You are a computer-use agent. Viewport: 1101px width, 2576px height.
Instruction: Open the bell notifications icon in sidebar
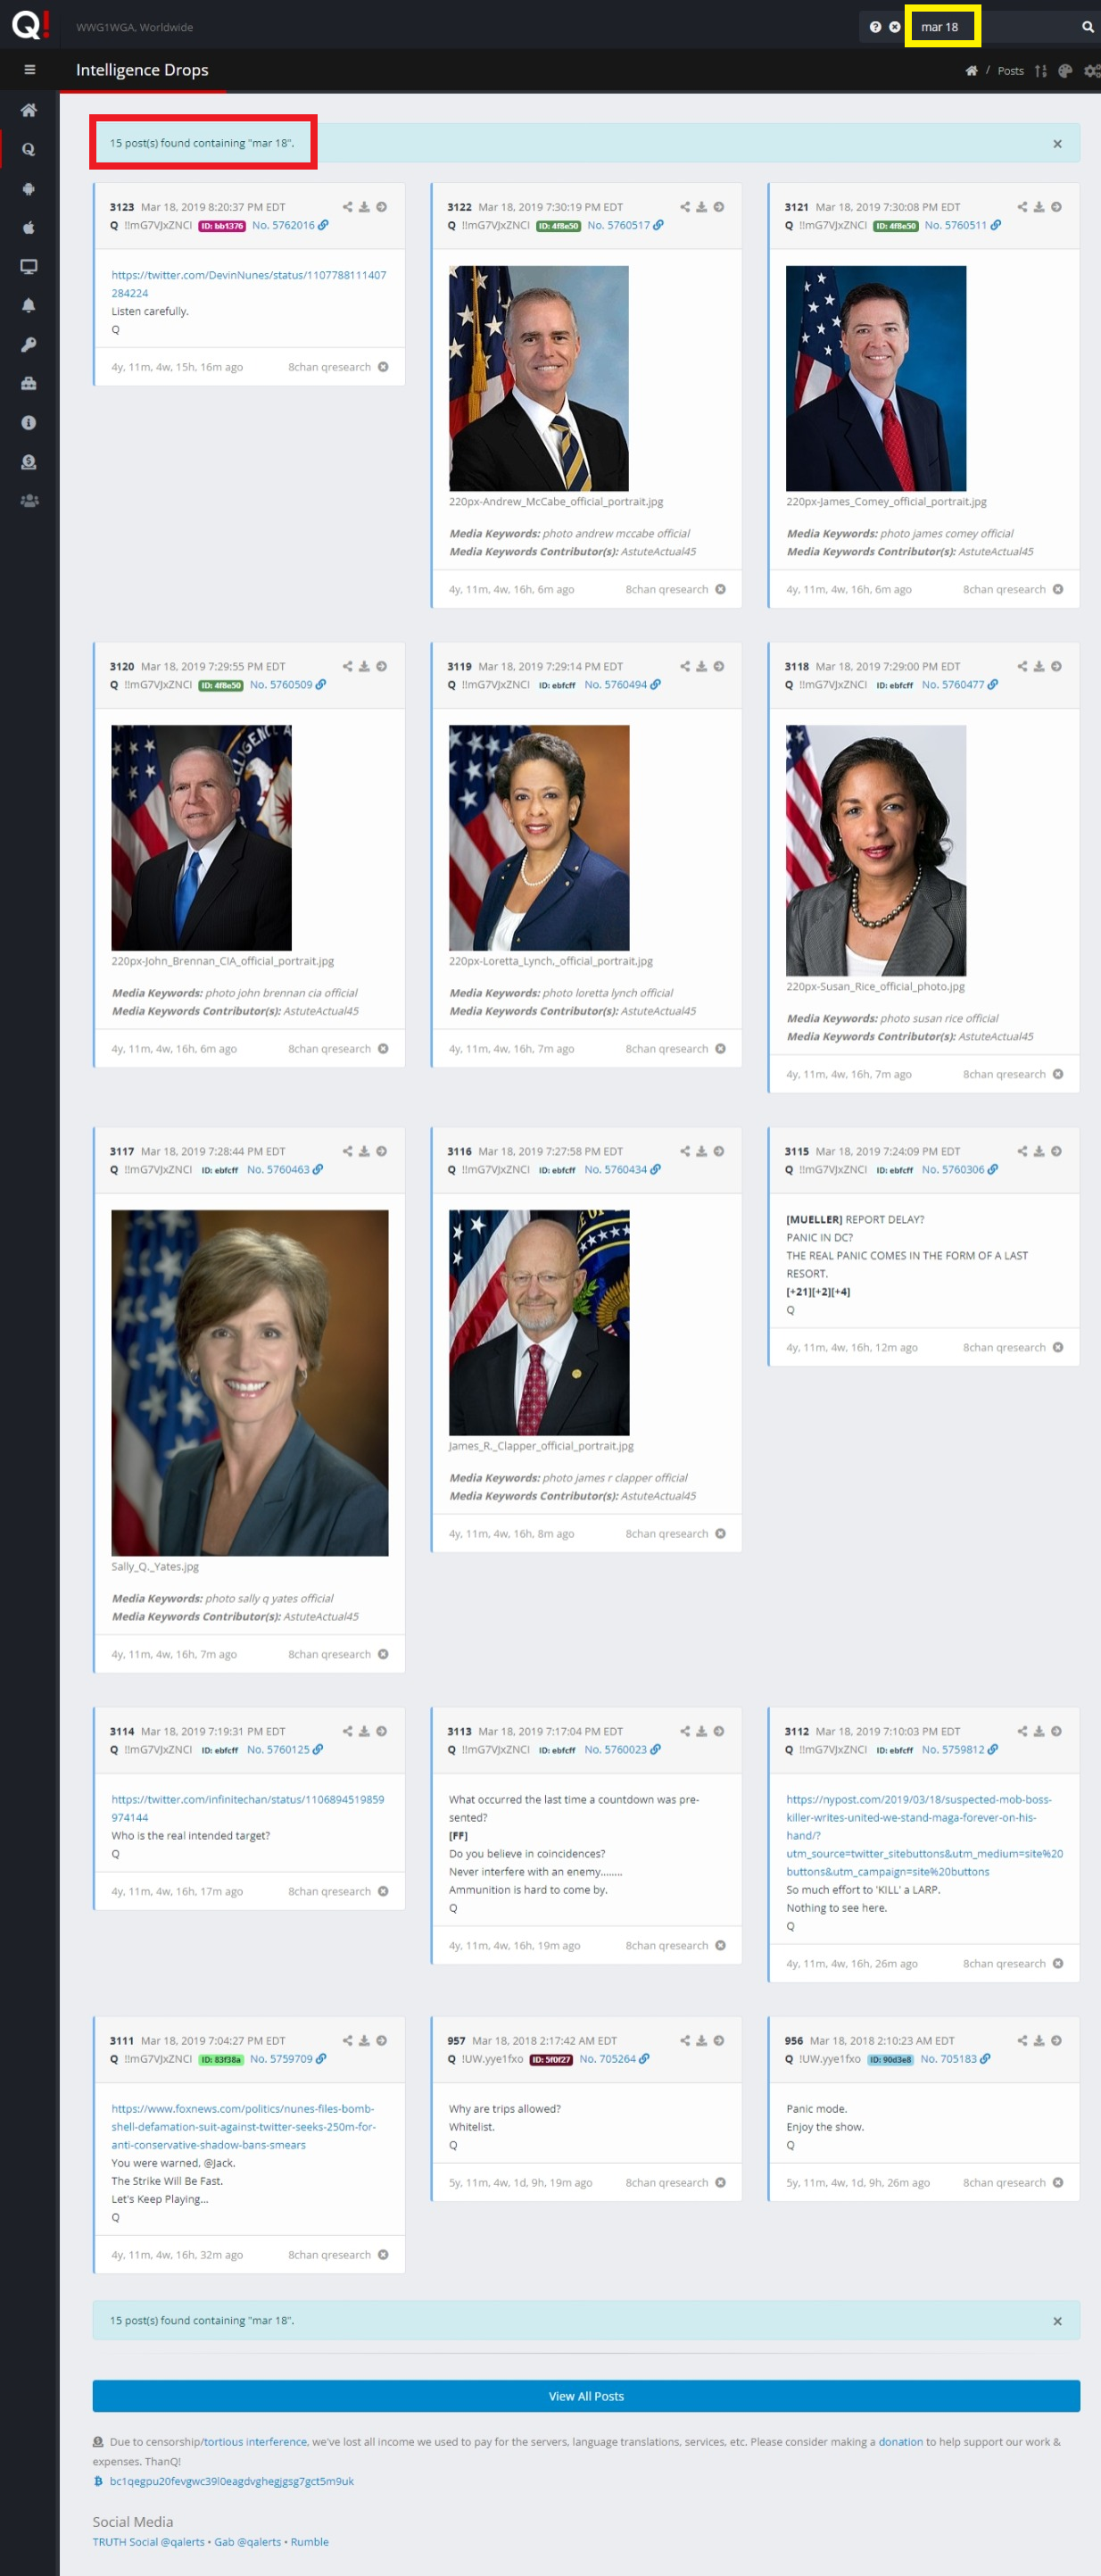[x=29, y=306]
